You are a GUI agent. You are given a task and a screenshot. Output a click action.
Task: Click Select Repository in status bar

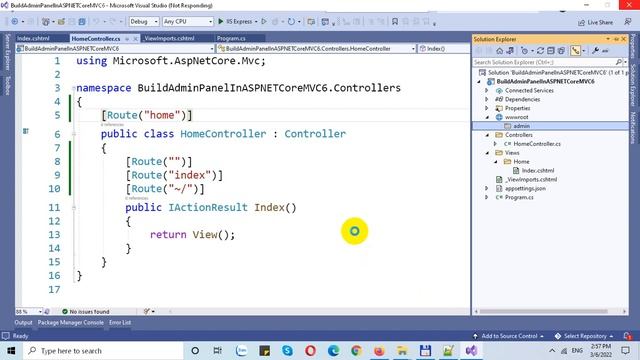tap(584, 336)
